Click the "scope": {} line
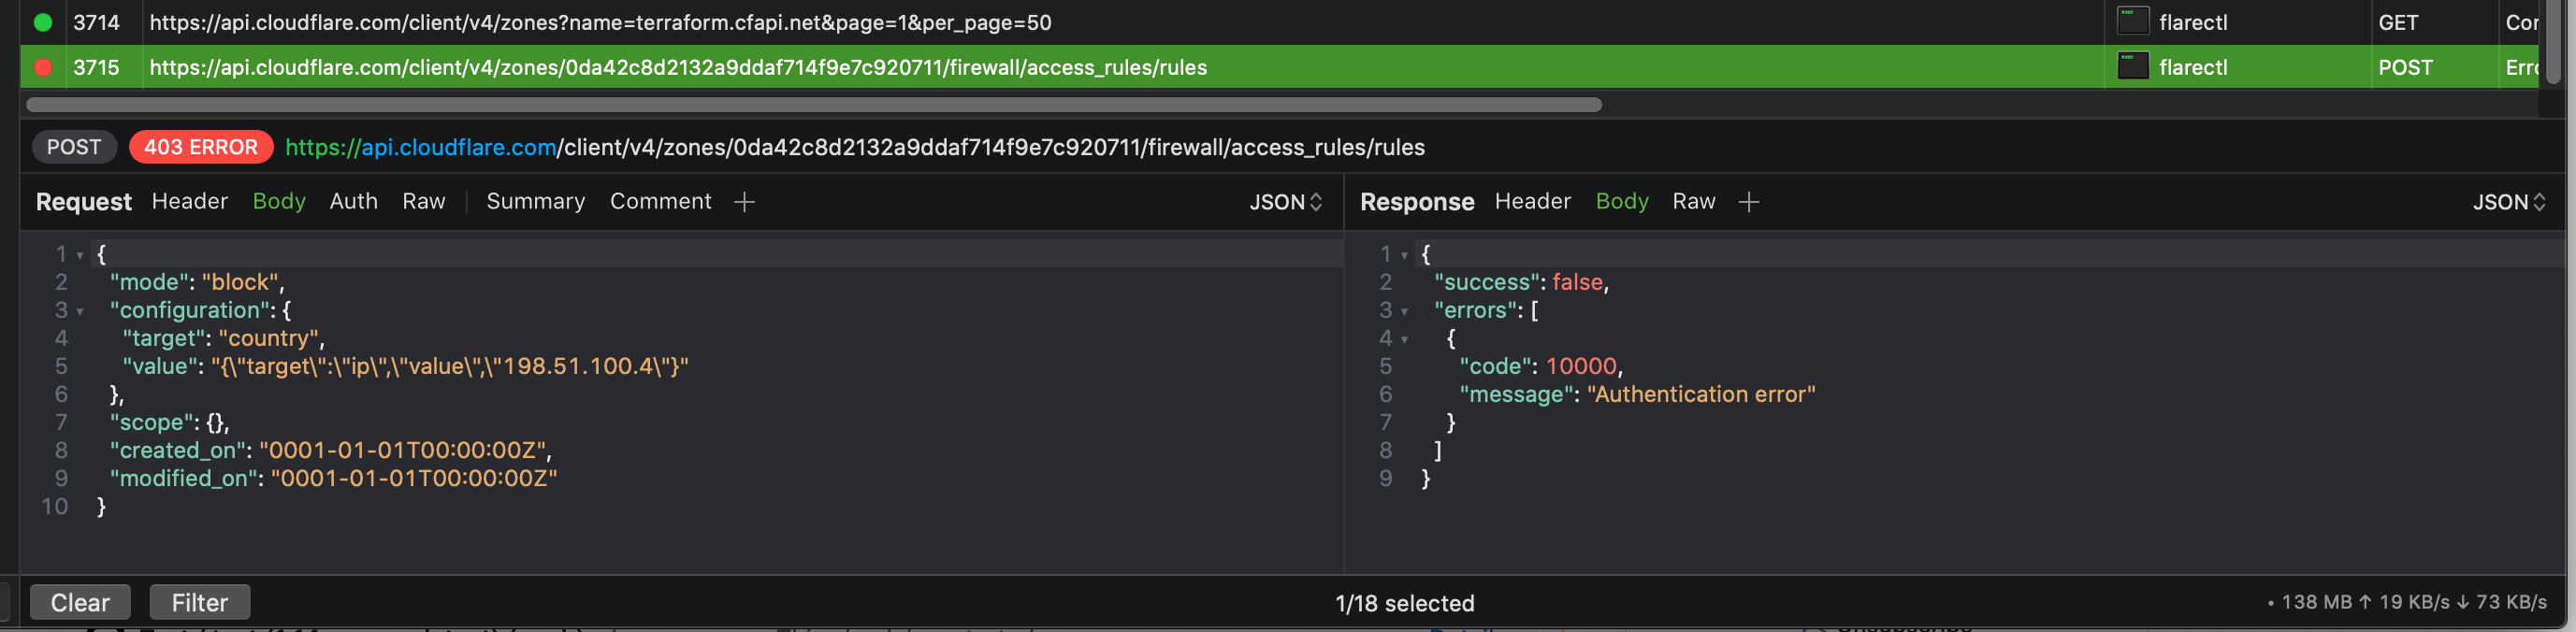The image size is (2576, 632). 170,422
